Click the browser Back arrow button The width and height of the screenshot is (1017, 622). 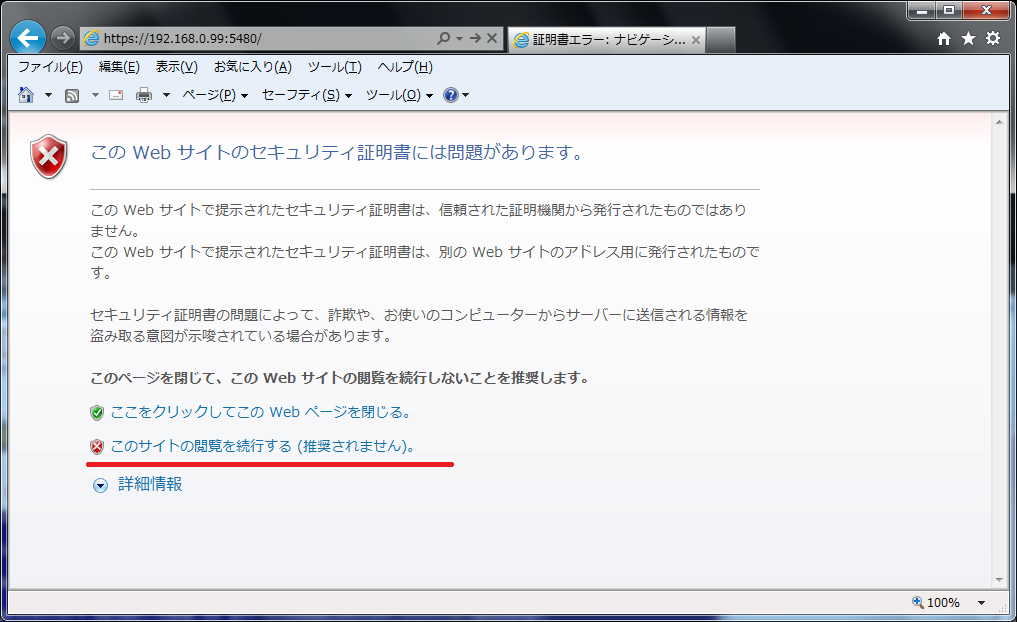click(28, 38)
